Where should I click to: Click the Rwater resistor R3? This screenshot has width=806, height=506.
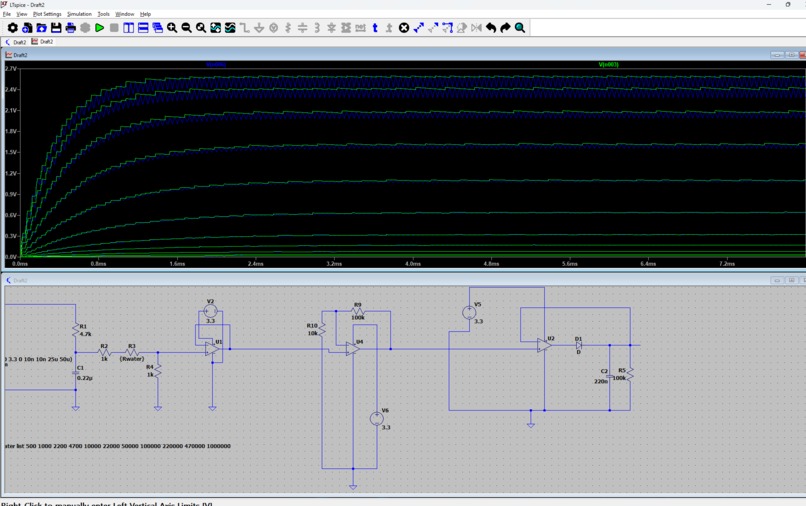click(x=132, y=352)
